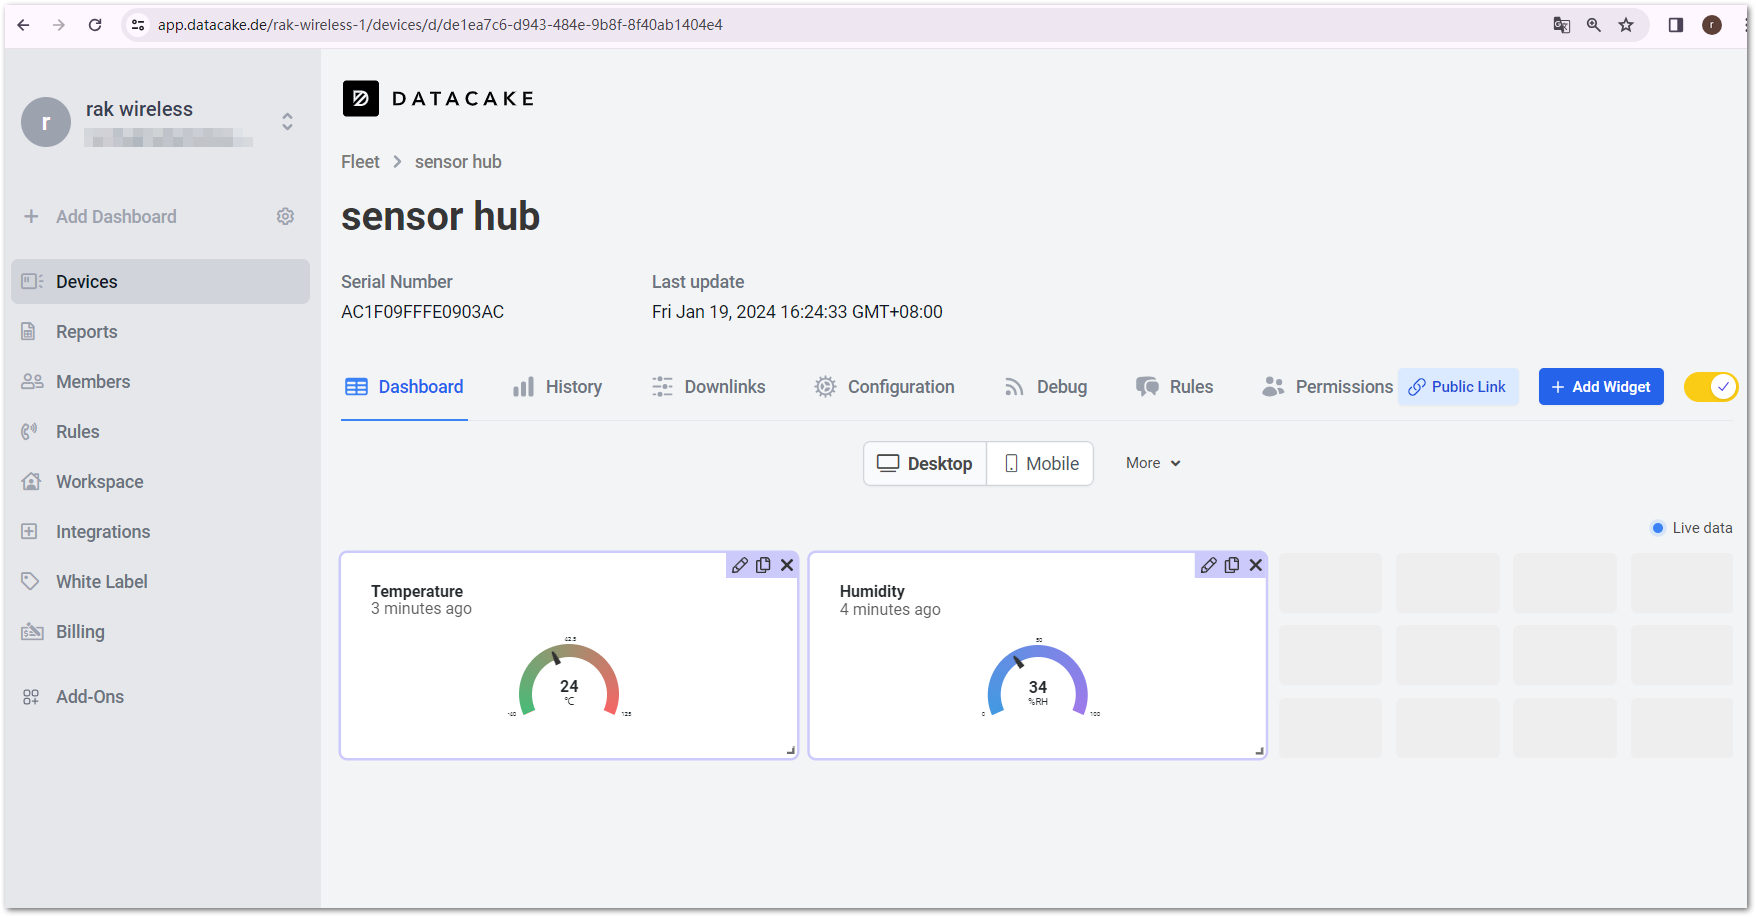Expand the workspace switcher chevrons
Image resolution: width=1756 pixels, height=917 pixels.
[x=287, y=122]
